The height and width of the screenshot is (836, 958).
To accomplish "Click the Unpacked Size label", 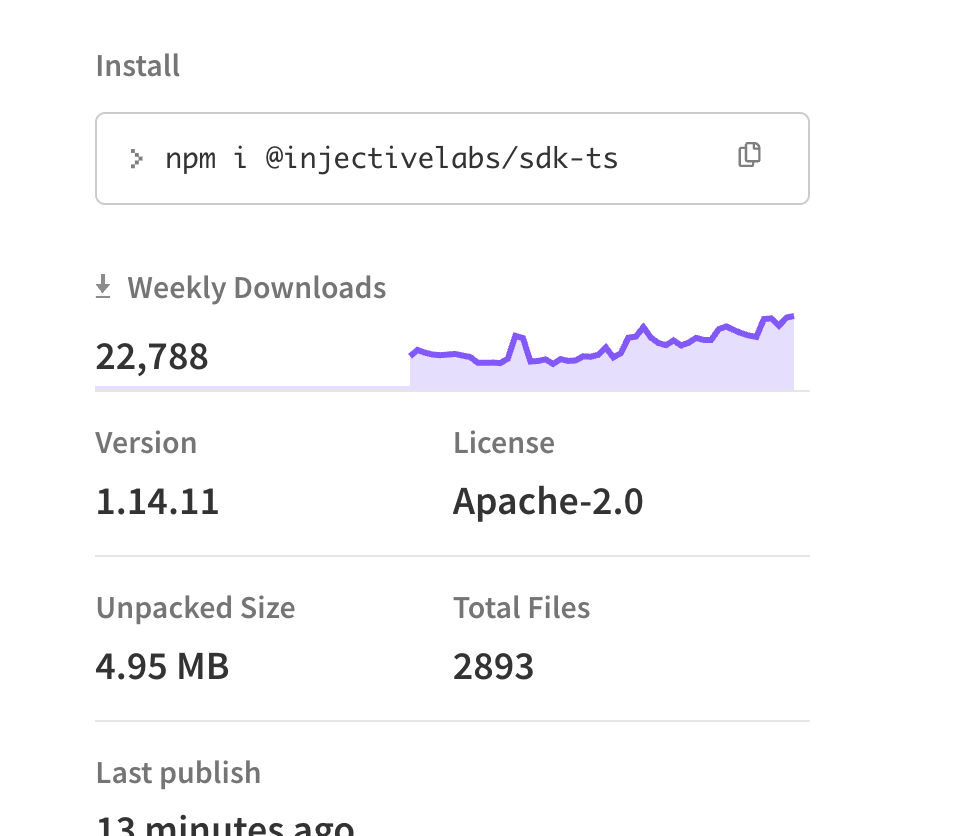I will [196, 608].
